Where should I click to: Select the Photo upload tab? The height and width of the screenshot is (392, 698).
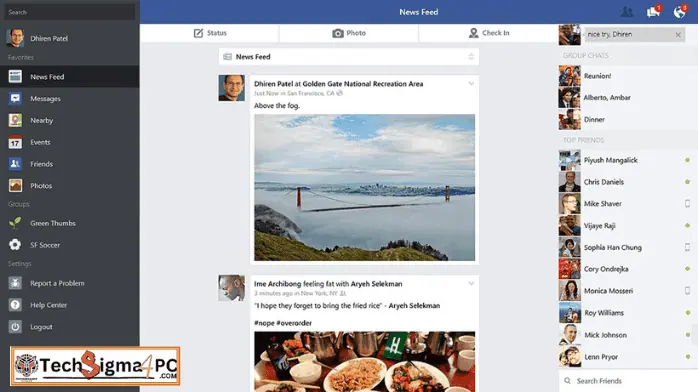[349, 33]
